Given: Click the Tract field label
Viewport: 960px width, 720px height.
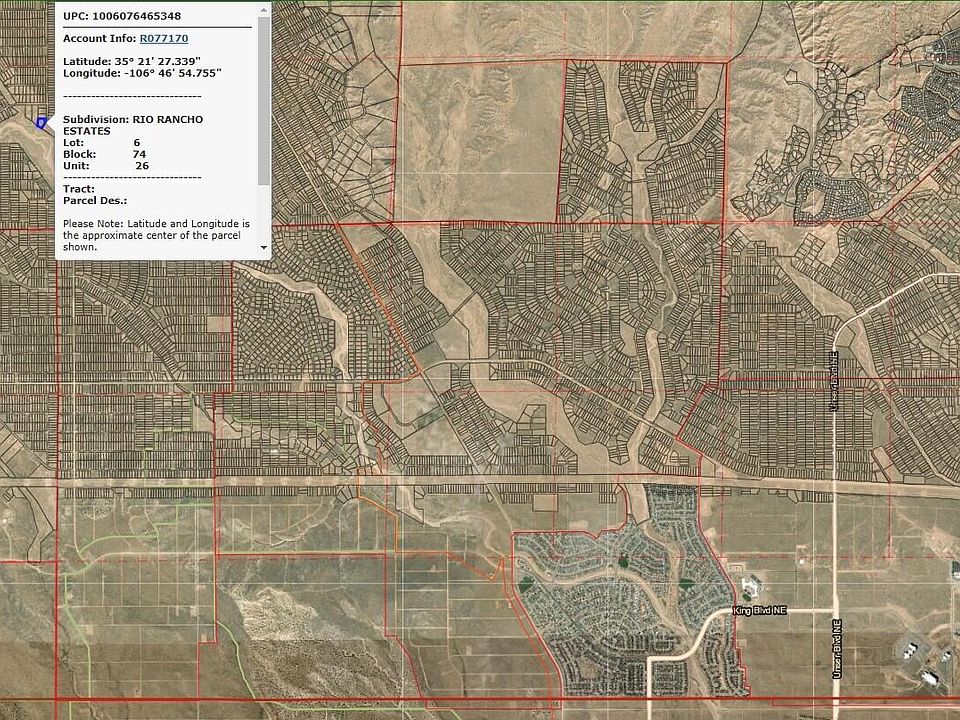Looking at the screenshot, I should coord(78,189).
